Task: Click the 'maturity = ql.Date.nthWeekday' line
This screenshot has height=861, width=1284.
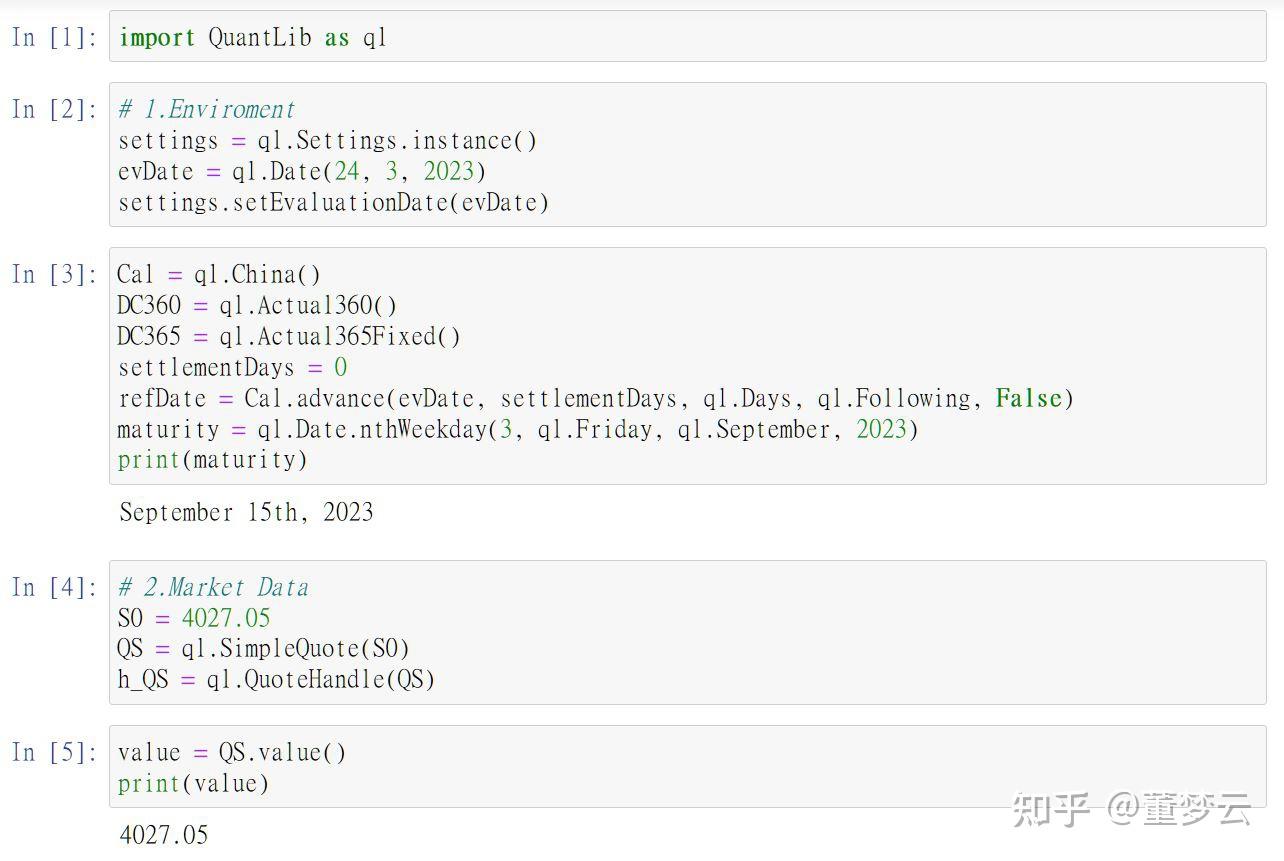Action: tap(518, 429)
